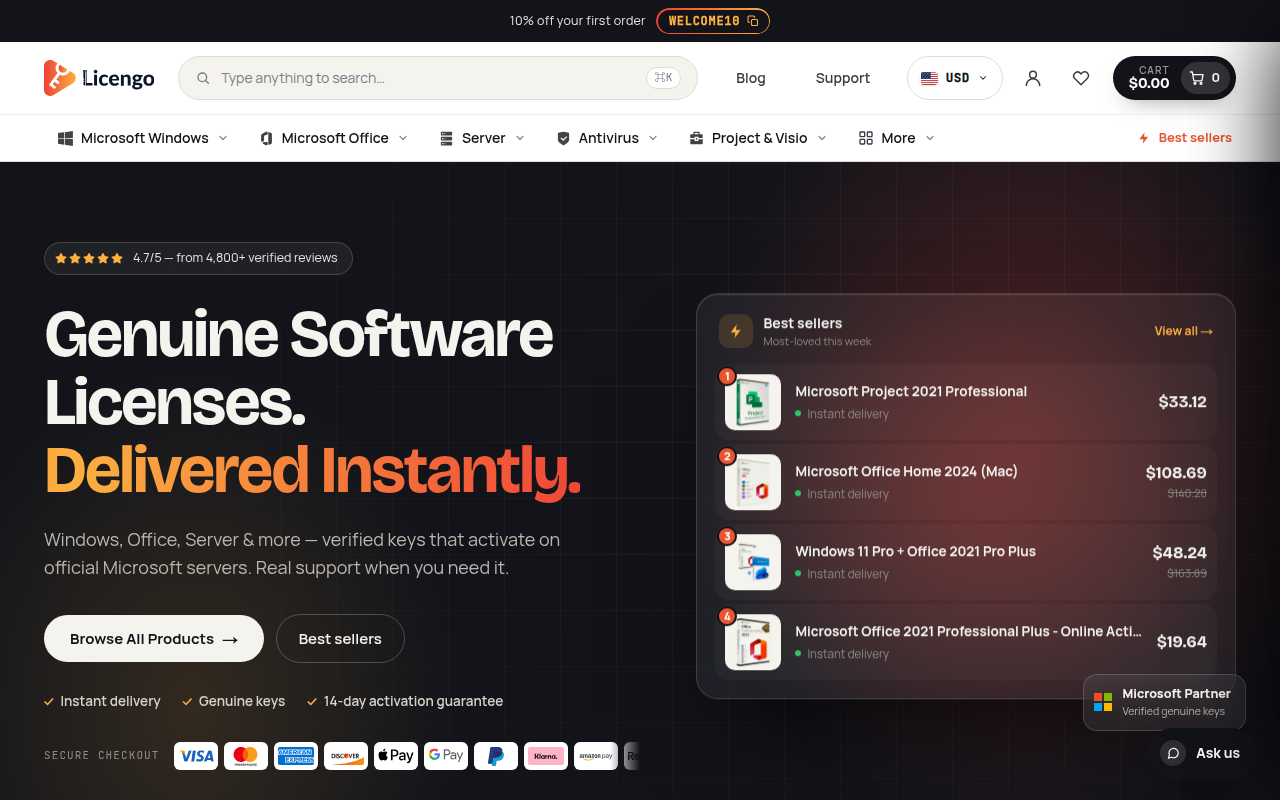Click the $108.69 price

click(x=1176, y=472)
